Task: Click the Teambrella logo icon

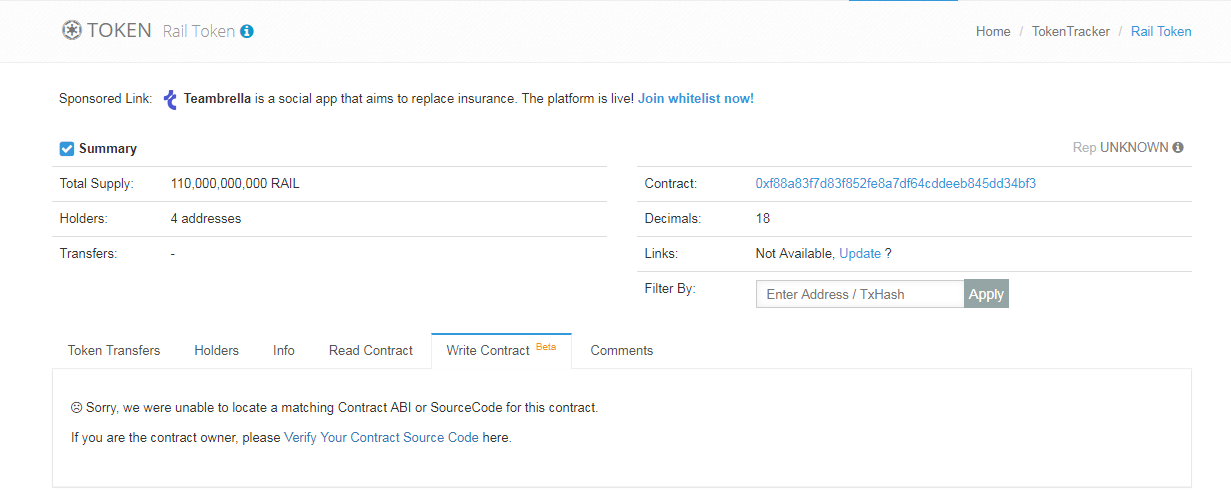Action: point(170,99)
